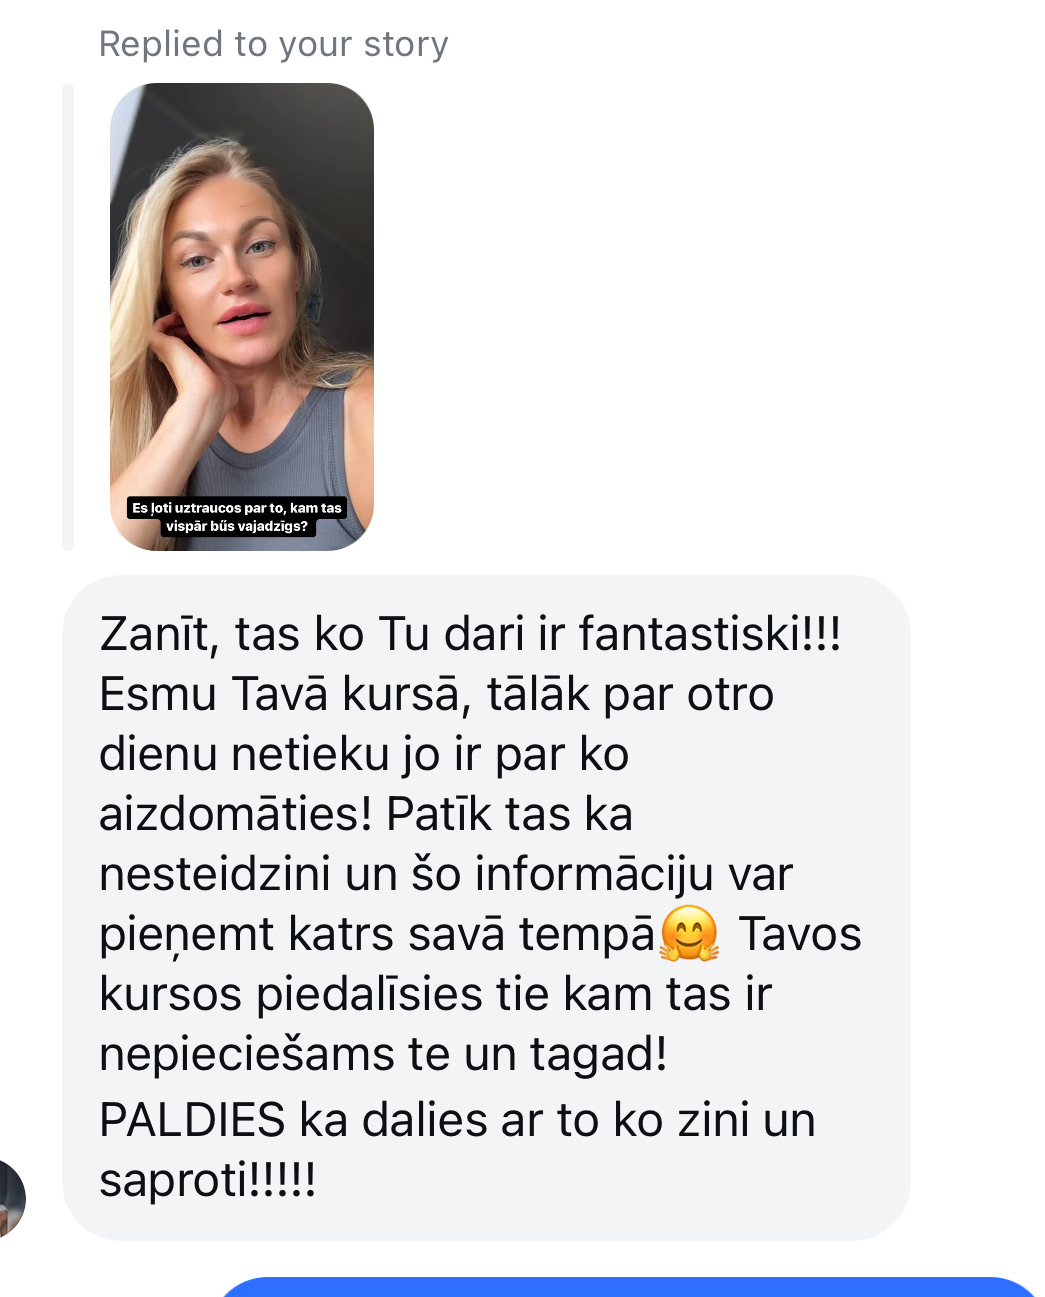Tap the 'dienu netieku jo ir par ko' line
The image size is (1045, 1297).
(x=364, y=754)
